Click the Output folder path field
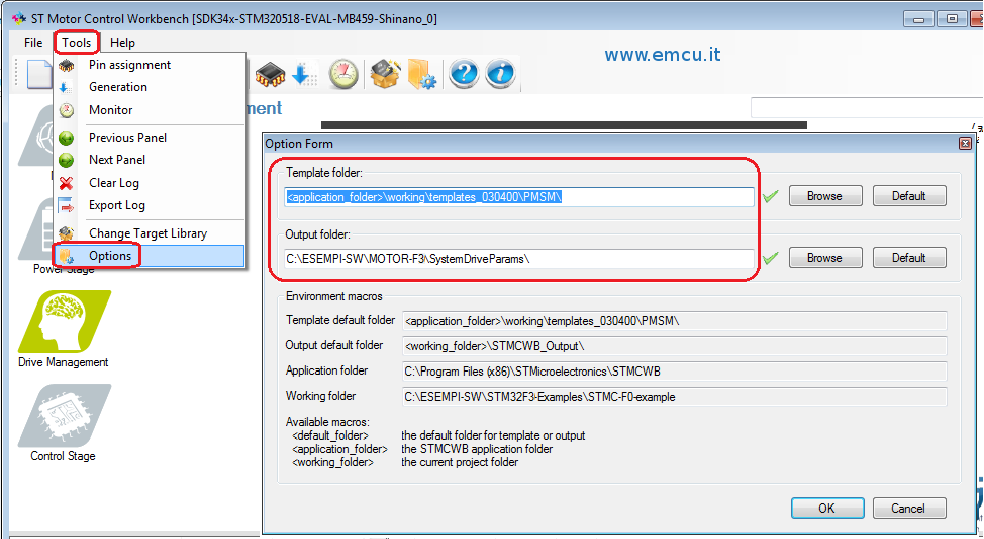This screenshot has width=984, height=539. tap(519, 259)
